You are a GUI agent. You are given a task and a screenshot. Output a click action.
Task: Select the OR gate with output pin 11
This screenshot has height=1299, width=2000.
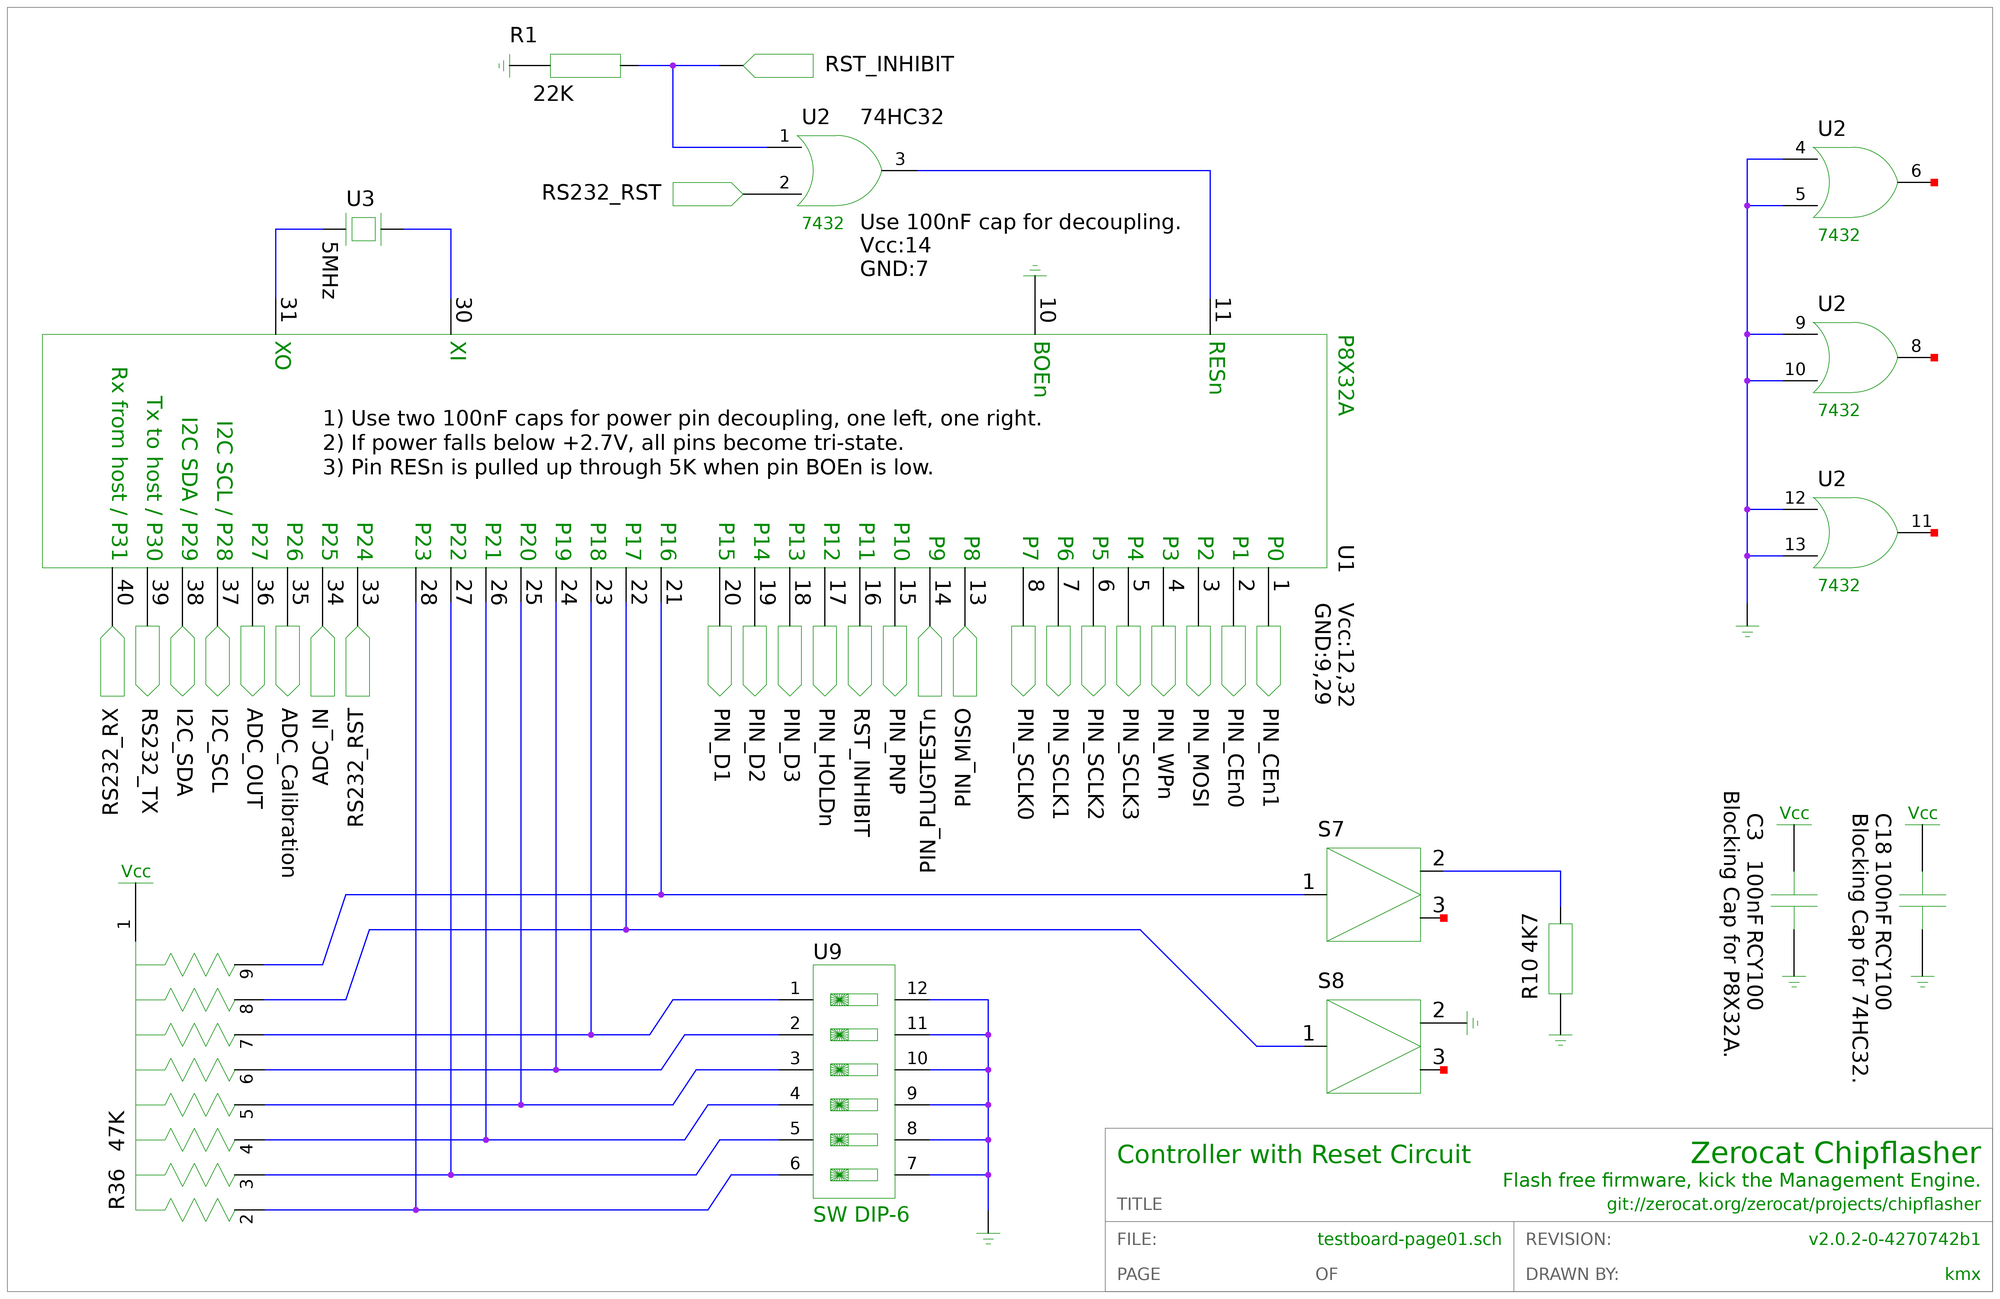tap(1856, 532)
